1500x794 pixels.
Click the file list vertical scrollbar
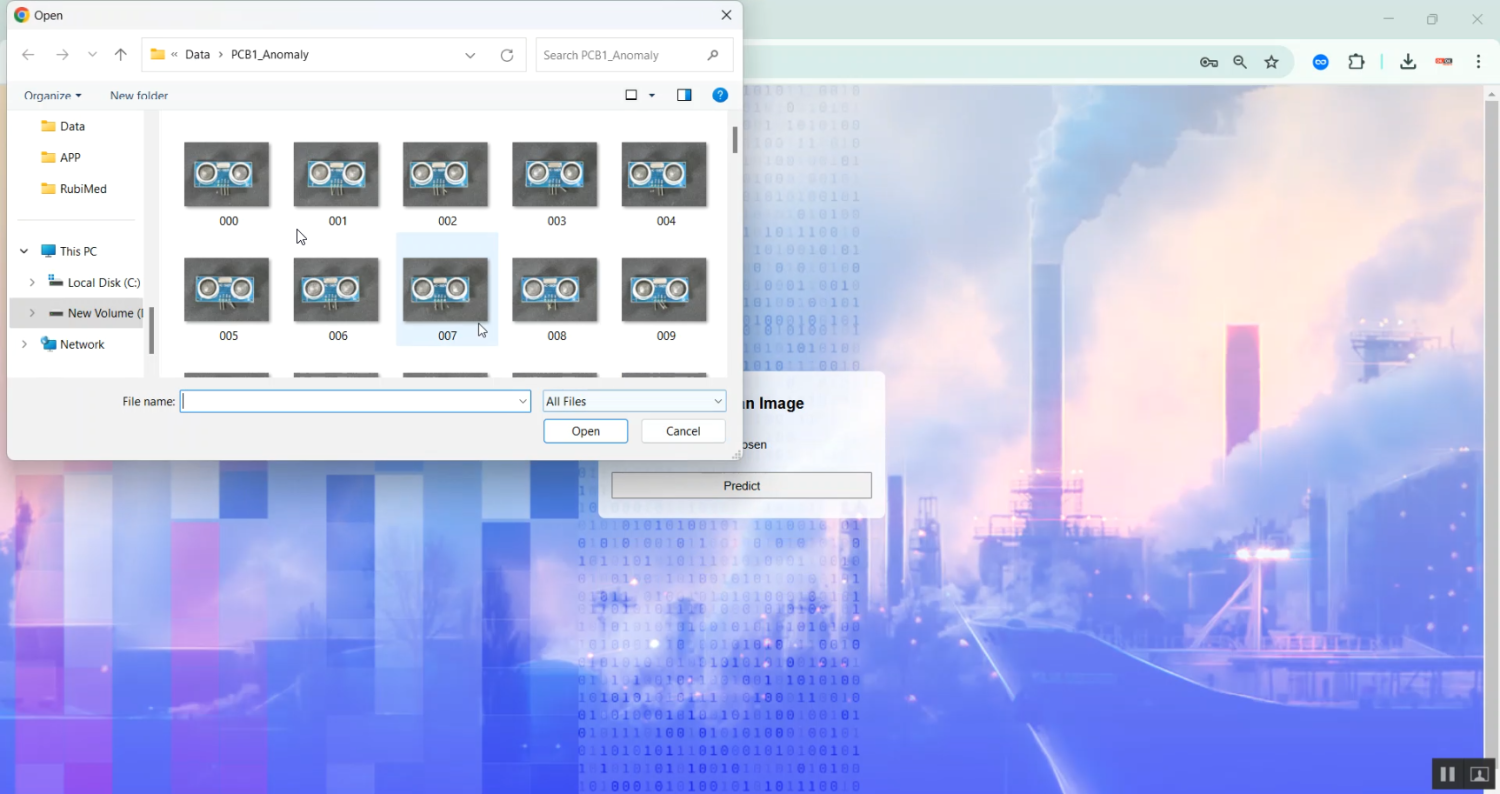click(x=735, y=140)
